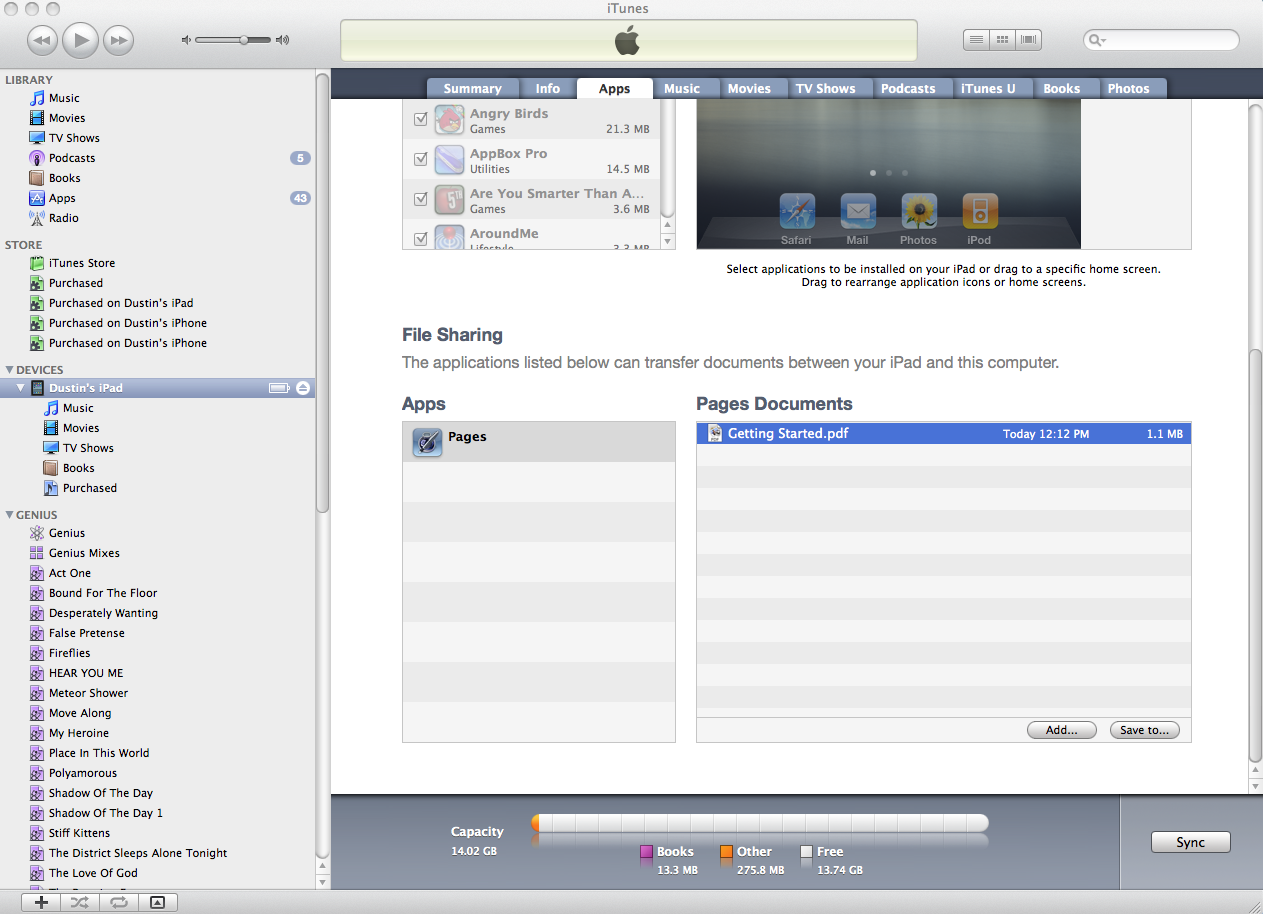The image size is (1263, 914).
Task: Open the Info tab
Action: [x=548, y=88]
